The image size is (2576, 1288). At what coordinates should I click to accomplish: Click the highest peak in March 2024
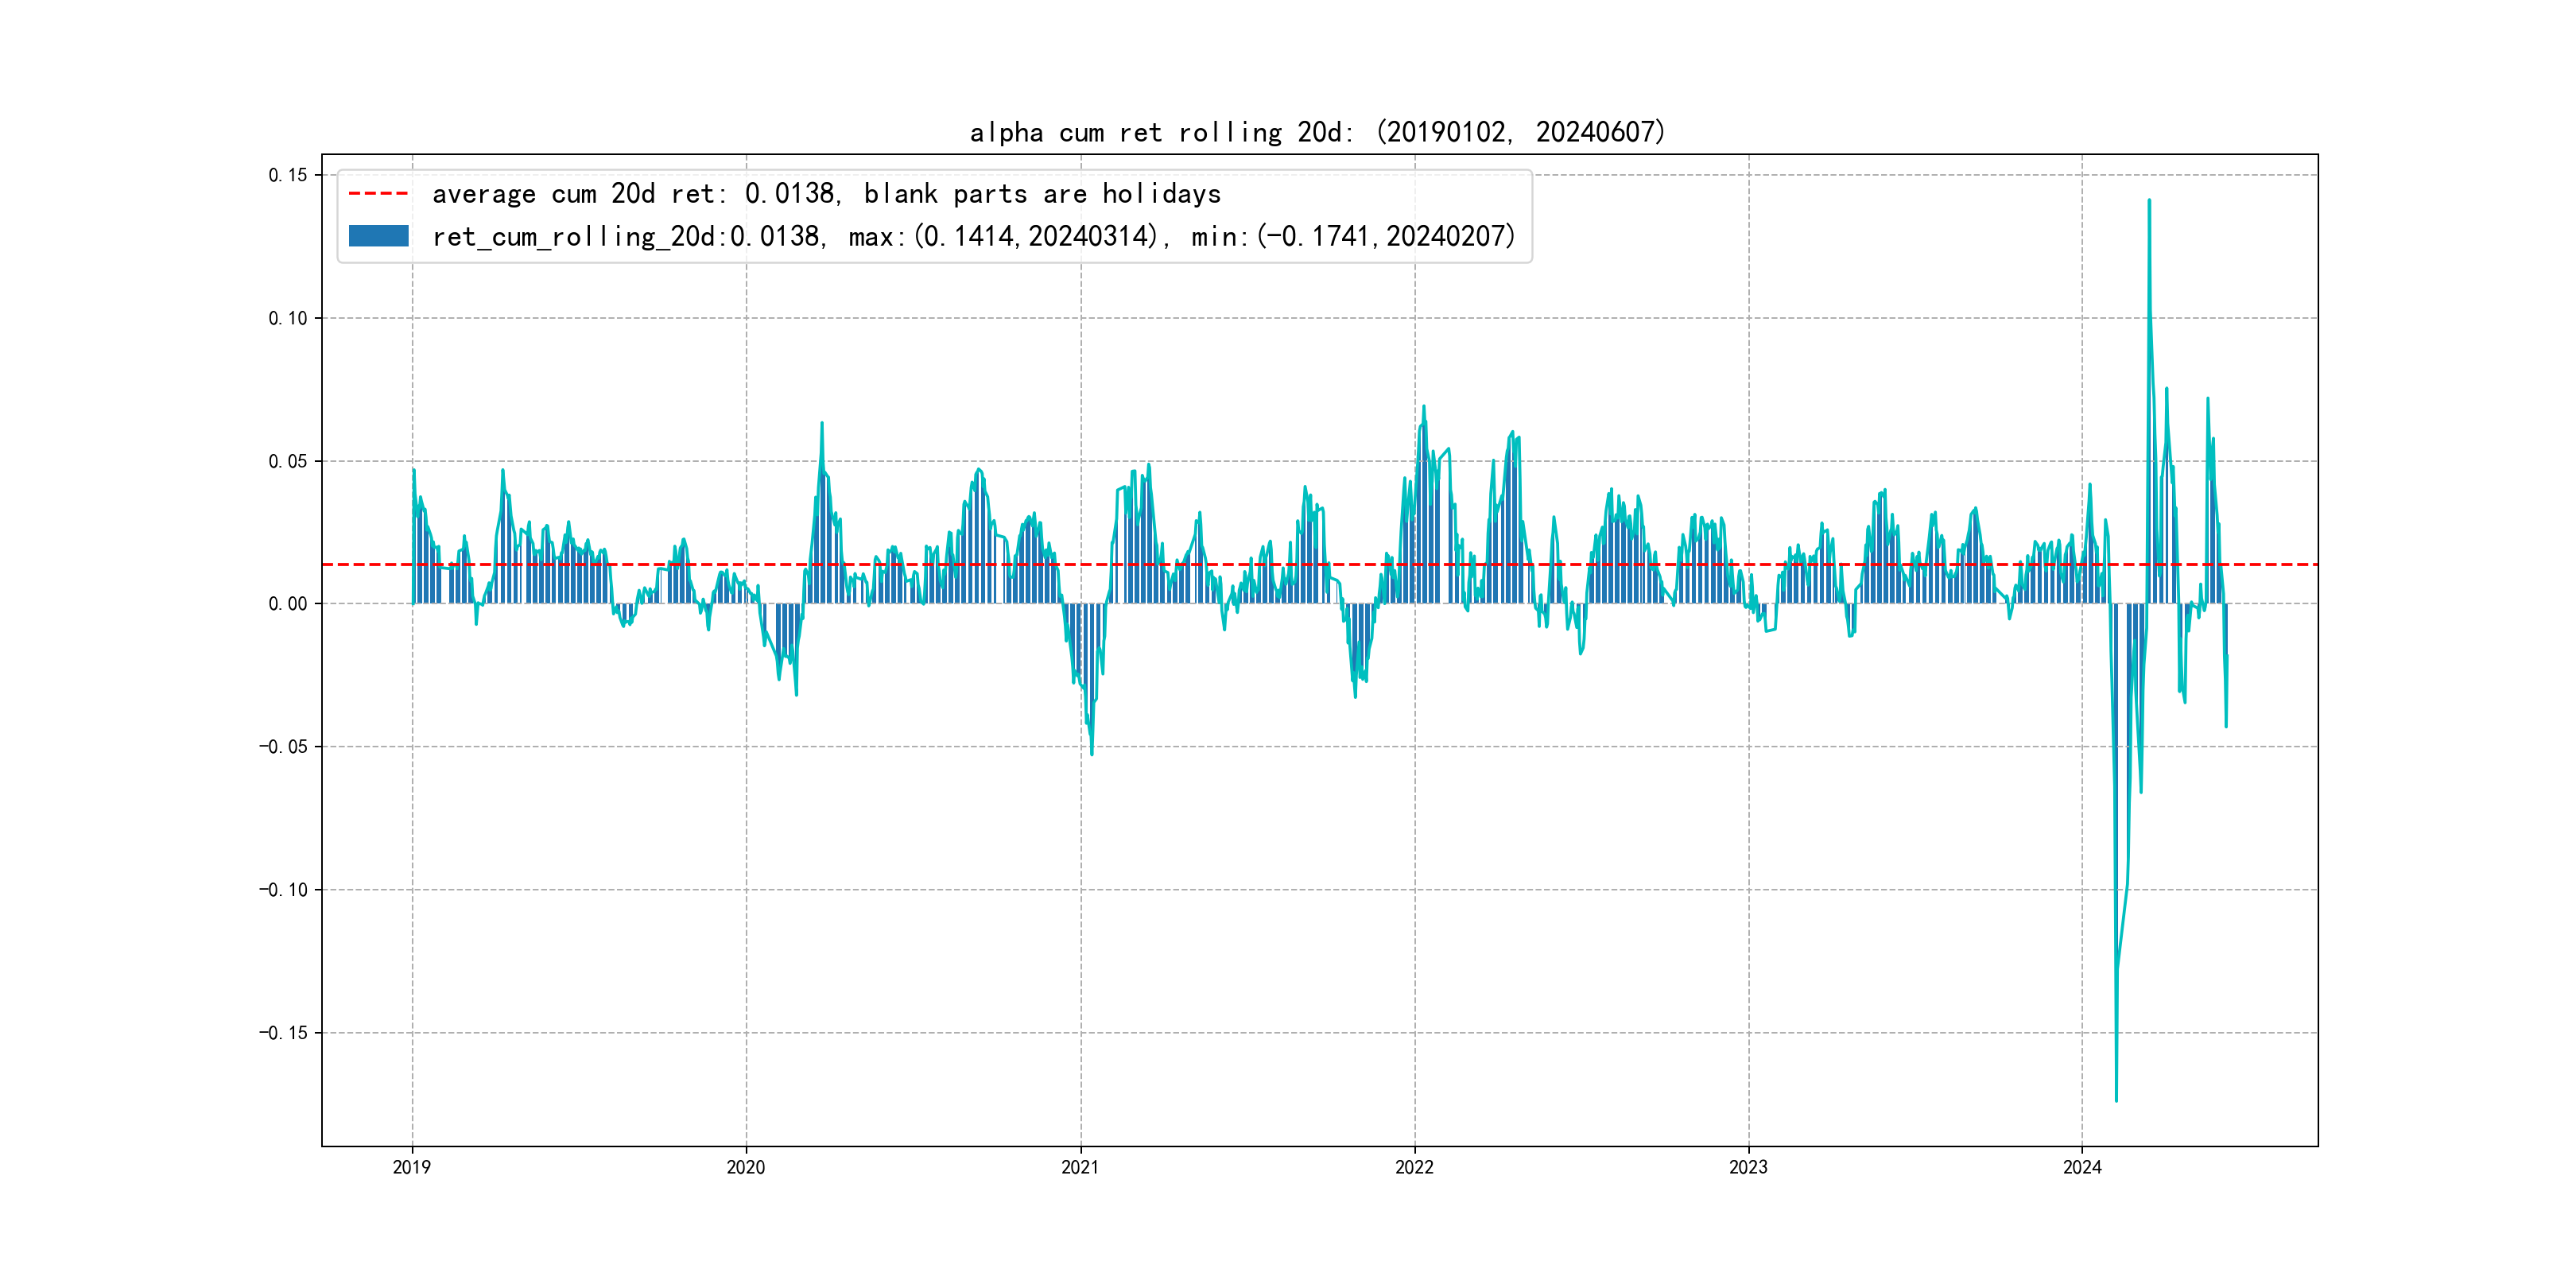[2149, 201]
